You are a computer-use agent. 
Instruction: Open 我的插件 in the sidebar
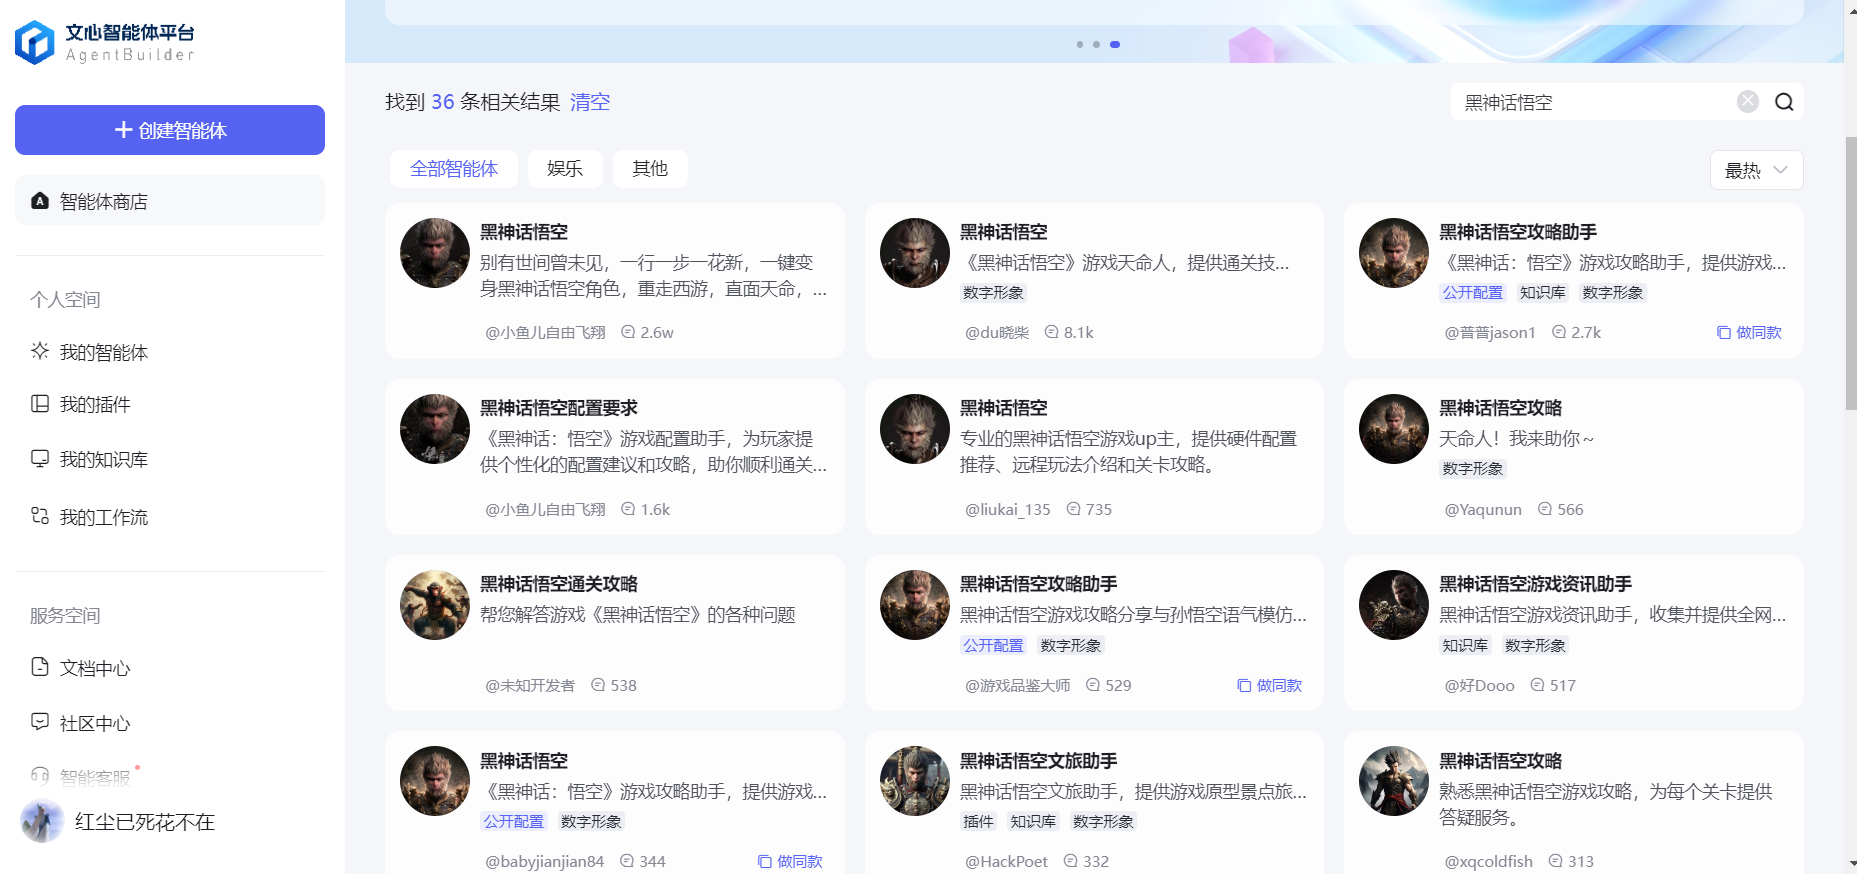tap(95, 404)
